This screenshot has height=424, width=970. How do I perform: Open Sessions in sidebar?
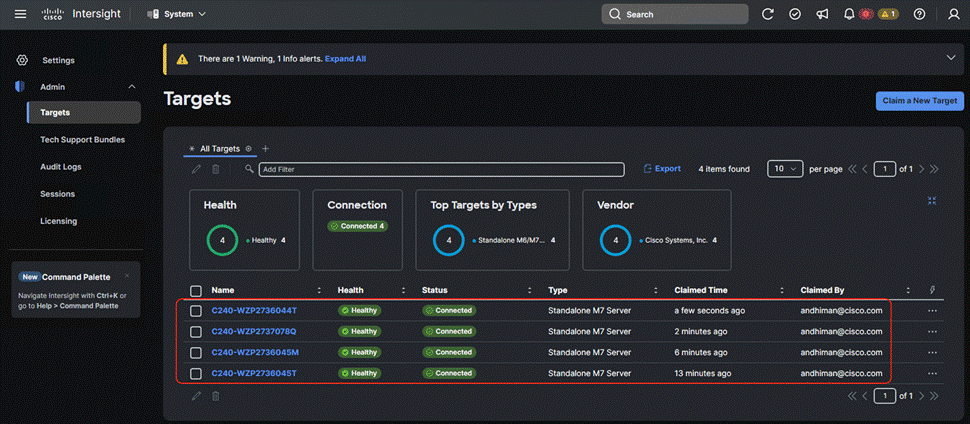(x=58, y=194)
